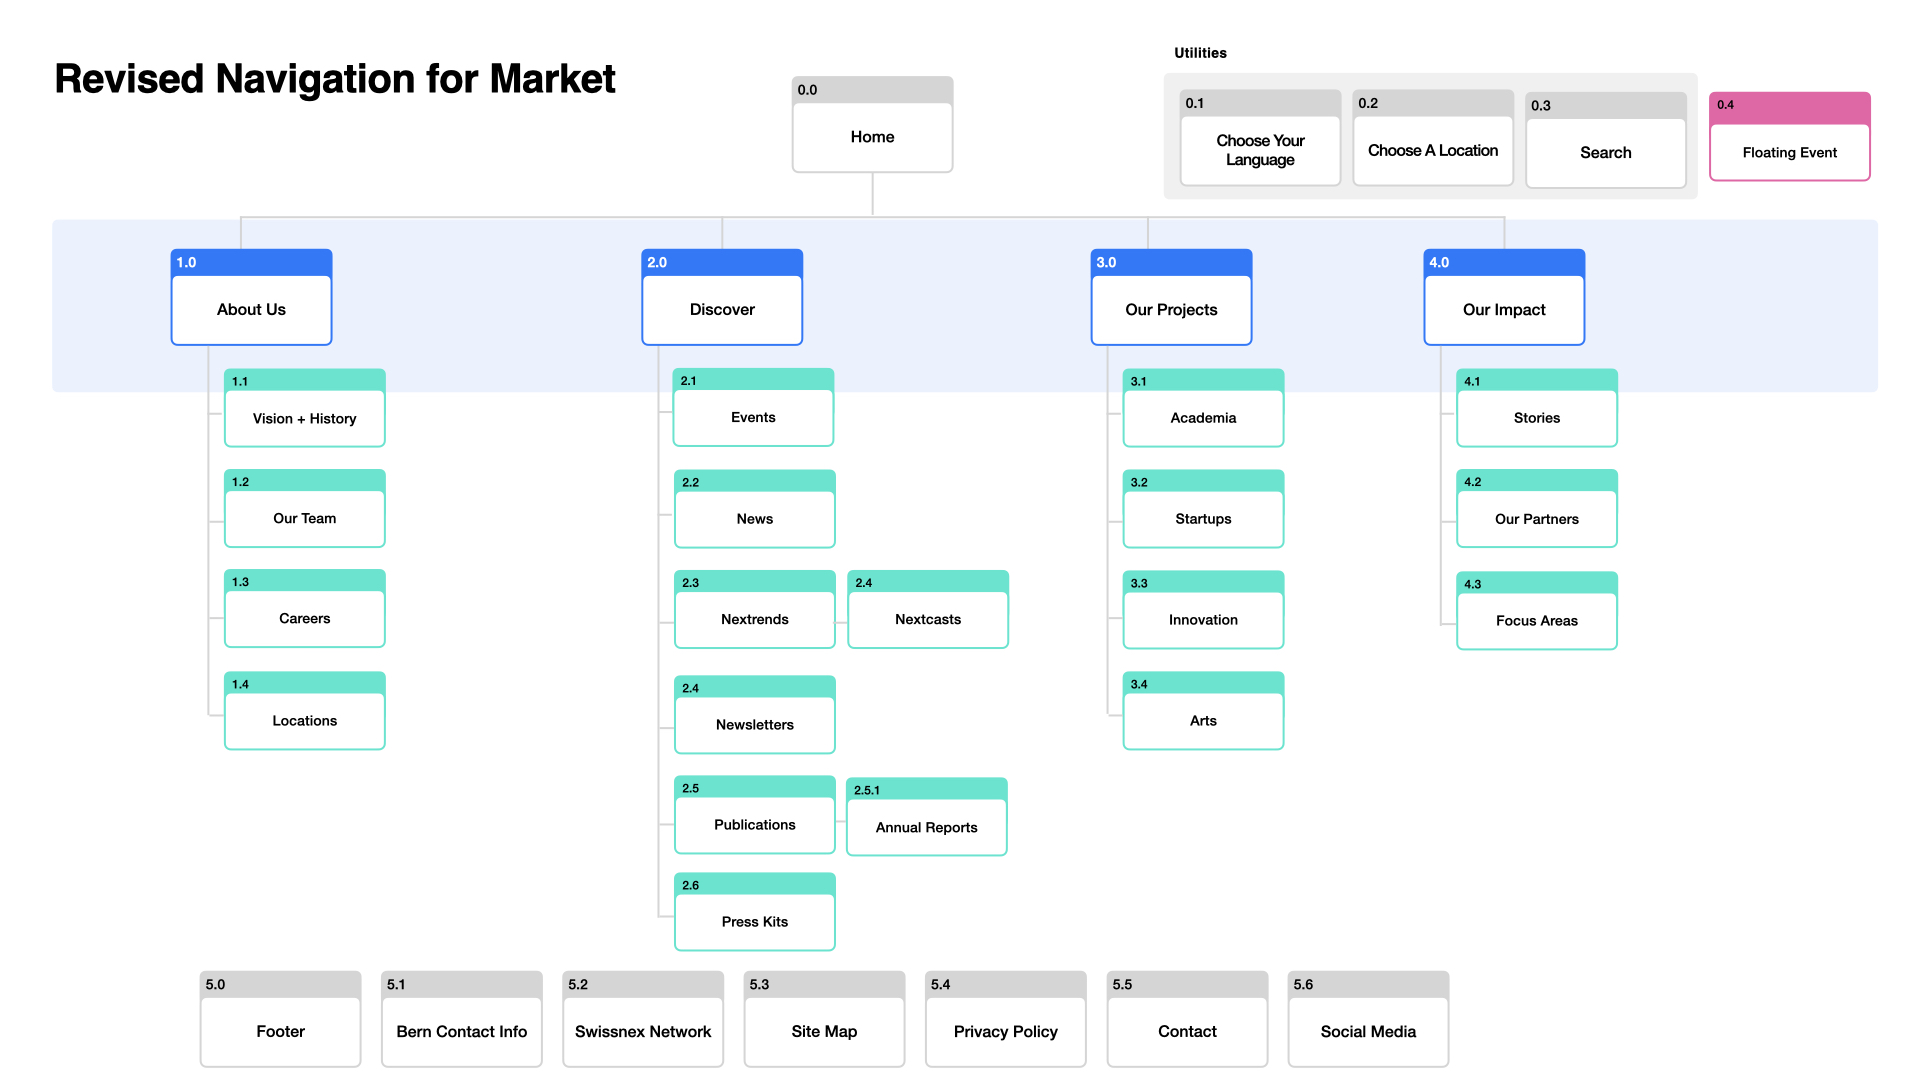
Task: Click the Innovation 3.3 node
Action: [1203, 610]
